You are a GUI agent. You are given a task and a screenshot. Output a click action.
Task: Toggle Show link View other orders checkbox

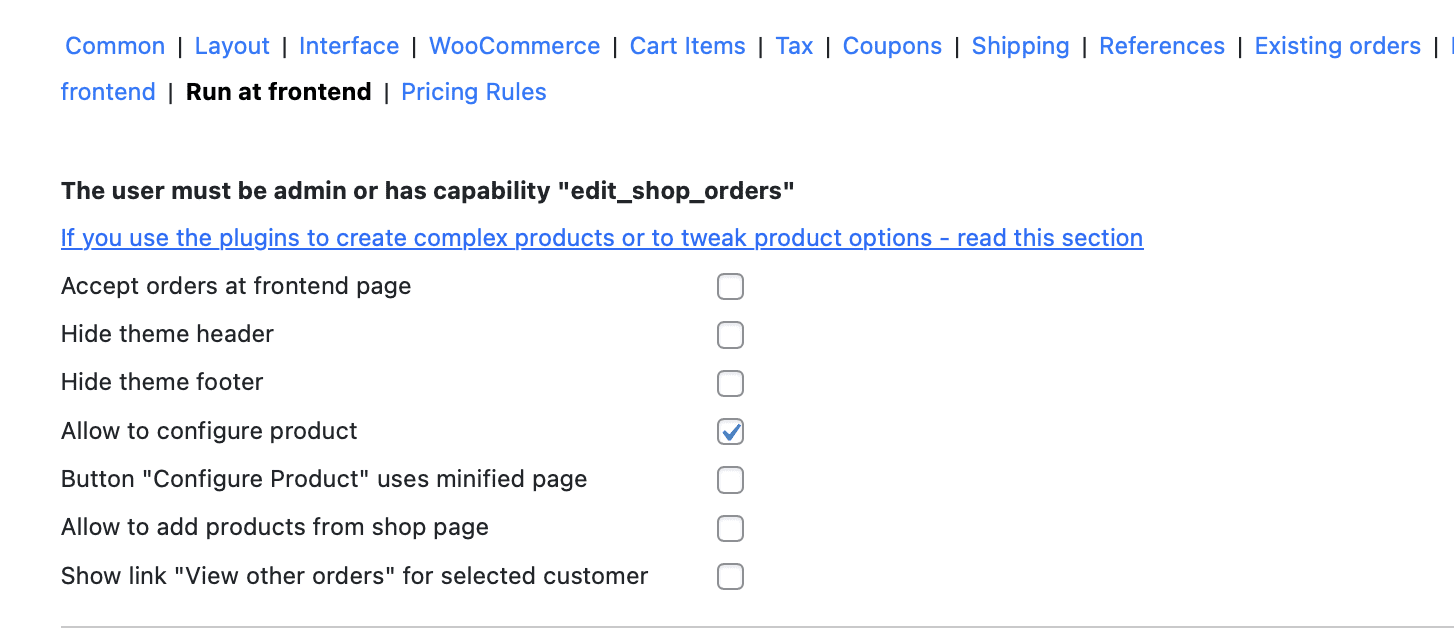[x=730, y=577]
